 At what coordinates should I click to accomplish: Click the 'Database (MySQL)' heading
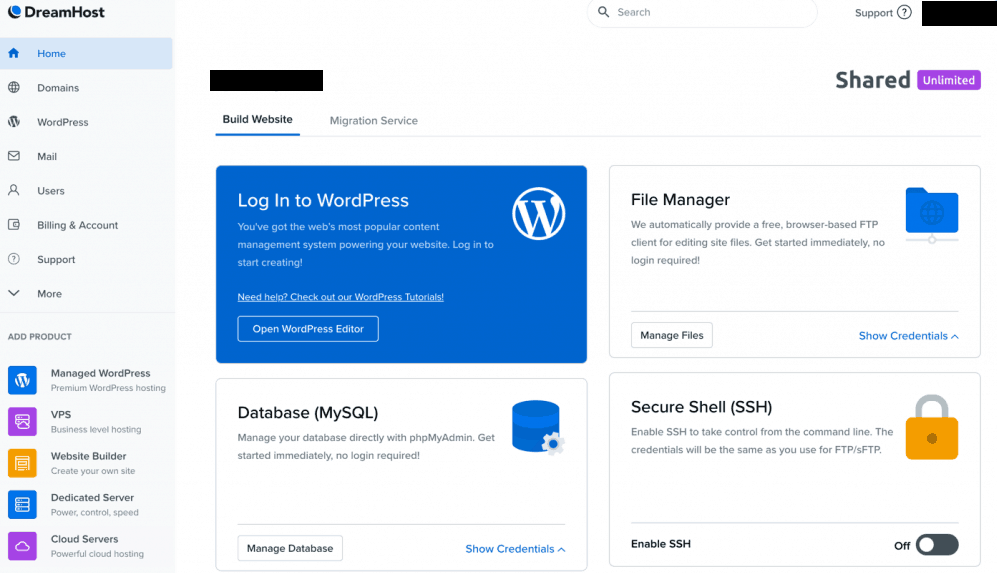coord(308,413)
